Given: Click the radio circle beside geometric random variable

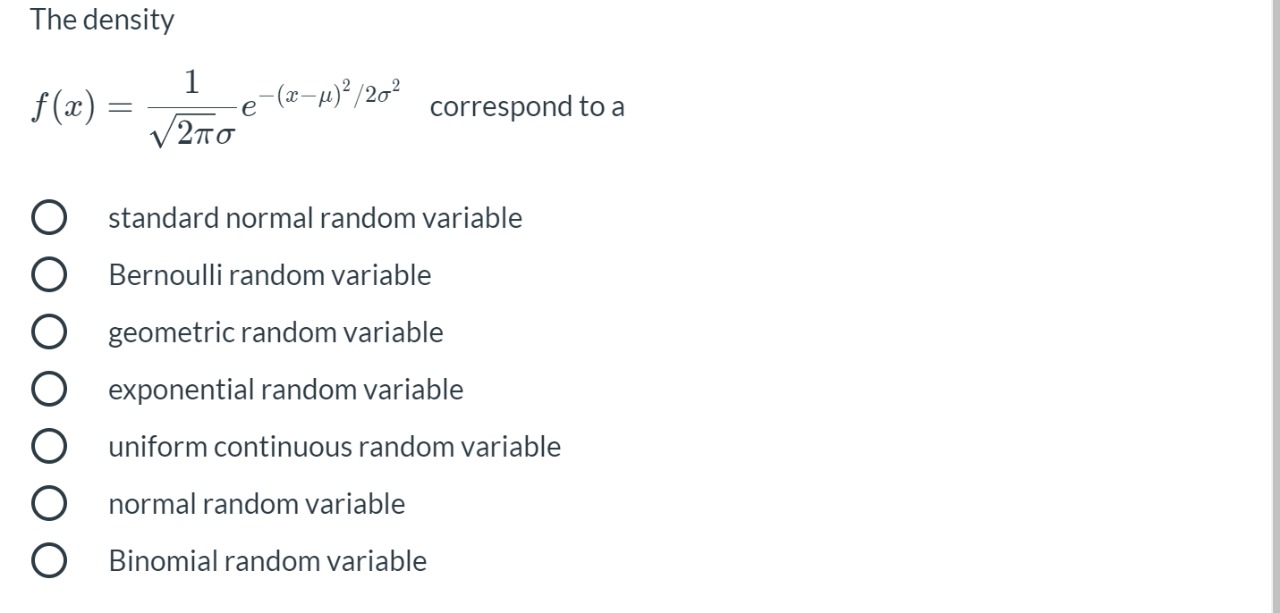Looking at the screenshot, I should pos(49,332).
